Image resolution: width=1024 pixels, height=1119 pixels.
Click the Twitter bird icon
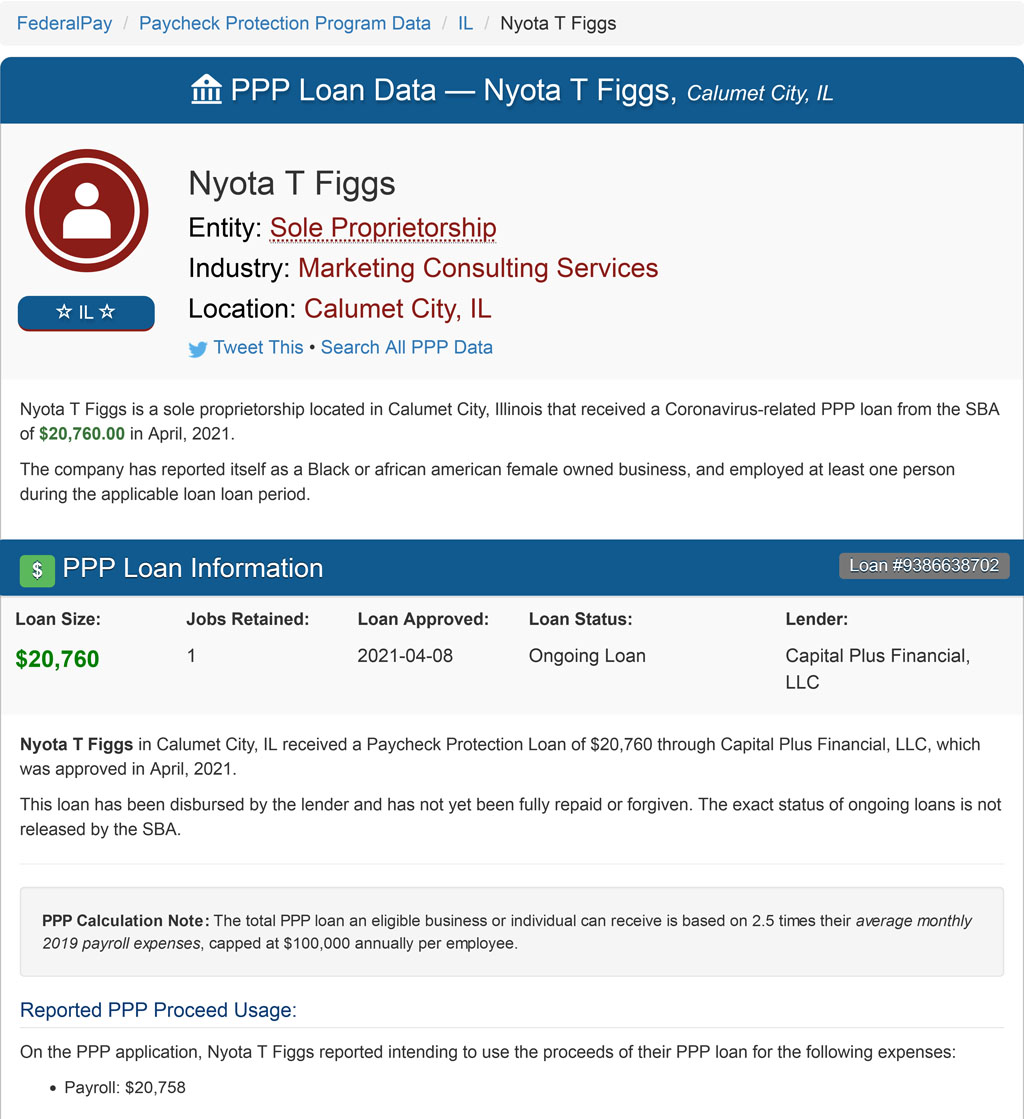[198, 349]
